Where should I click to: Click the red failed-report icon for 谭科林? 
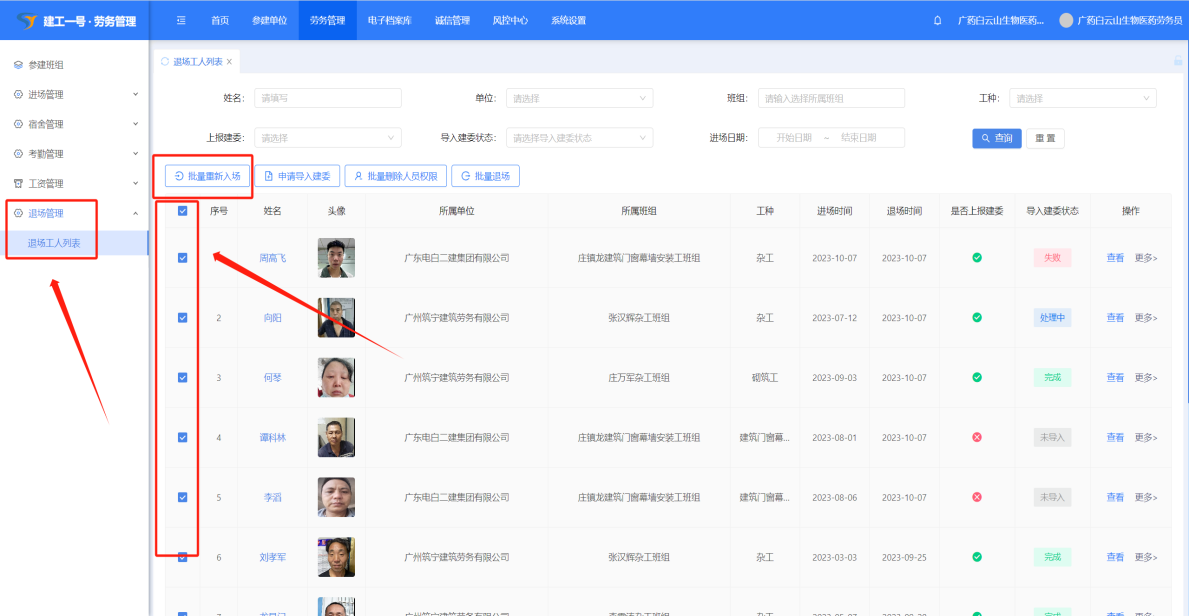[x=977, y=438]
